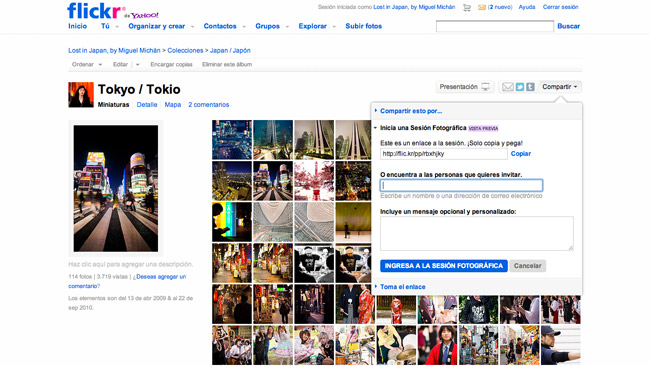Click Cerrar sesión link
This screenshot has height=366, width=650.
(560, 7)
